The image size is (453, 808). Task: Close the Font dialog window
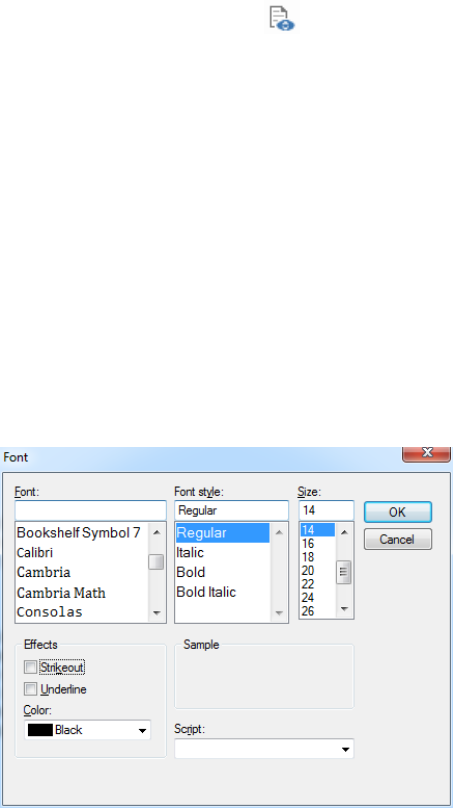click(426, 454)
